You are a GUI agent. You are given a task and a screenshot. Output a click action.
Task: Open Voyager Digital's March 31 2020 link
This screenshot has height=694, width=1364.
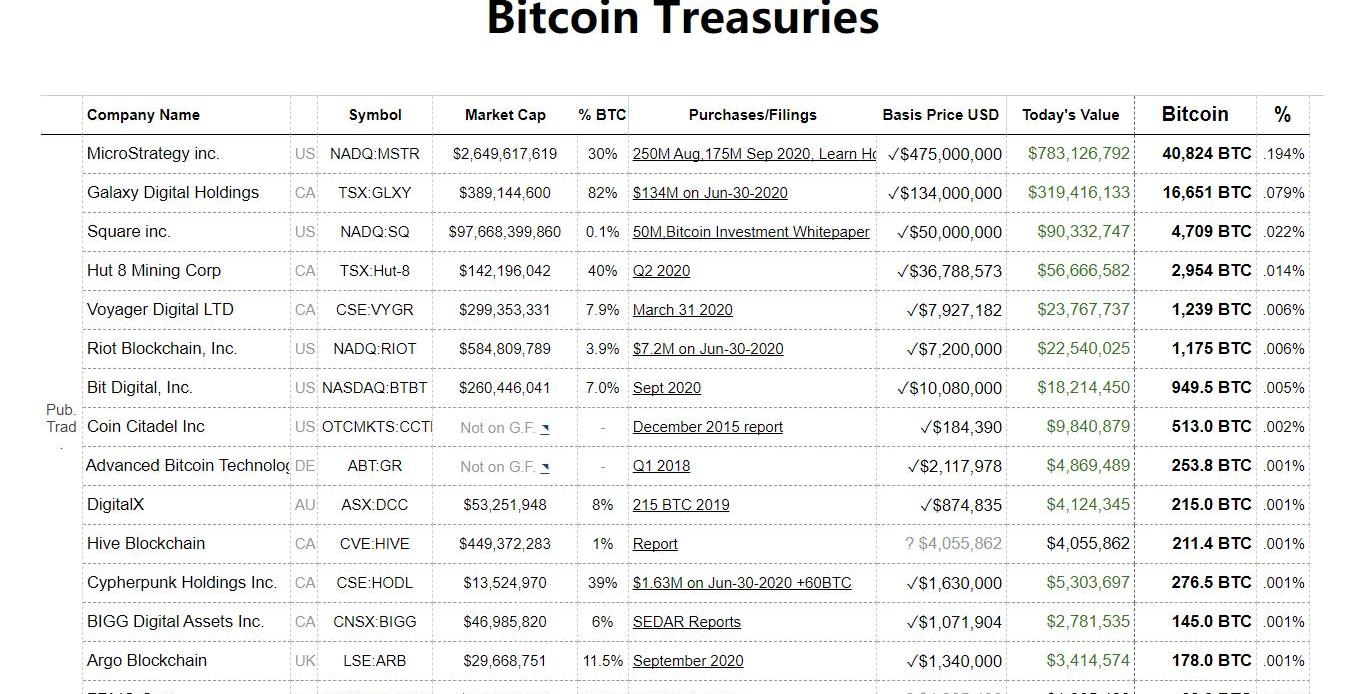click(682, 310)
